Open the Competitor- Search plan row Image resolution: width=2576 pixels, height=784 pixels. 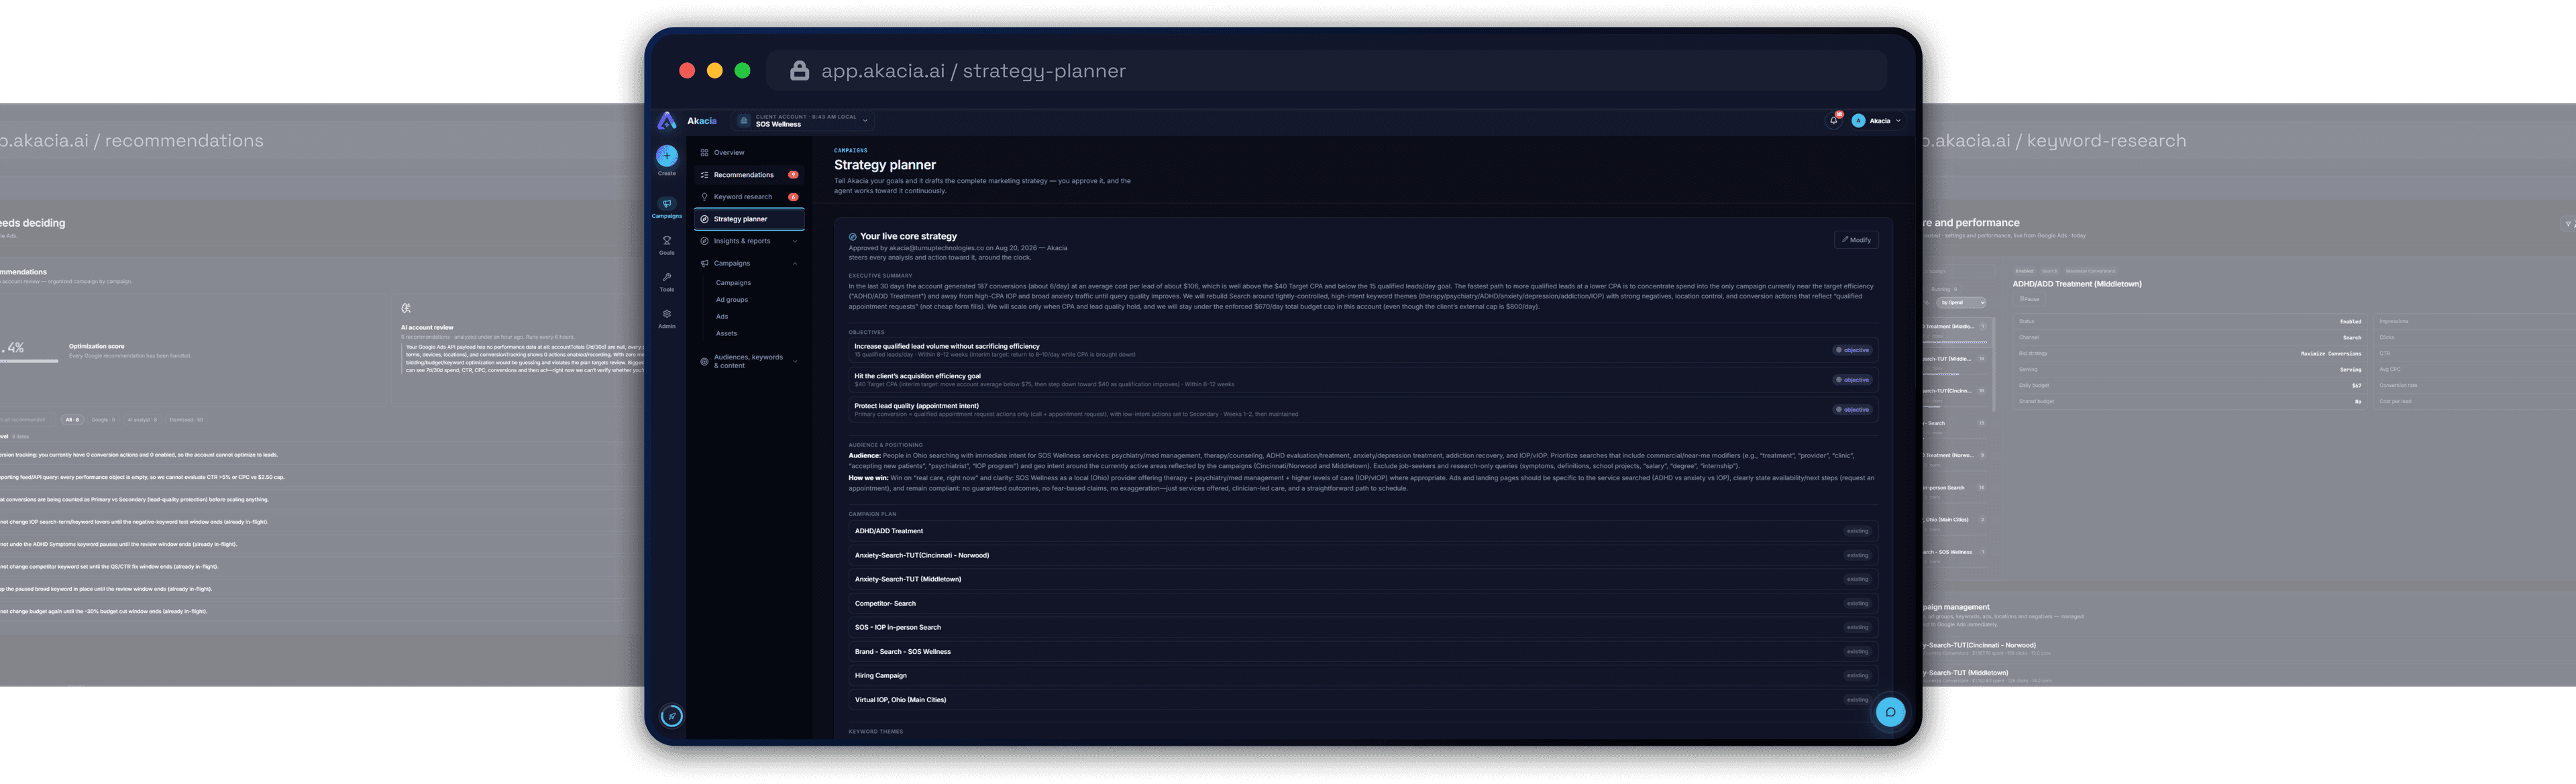click(1363, 604)
